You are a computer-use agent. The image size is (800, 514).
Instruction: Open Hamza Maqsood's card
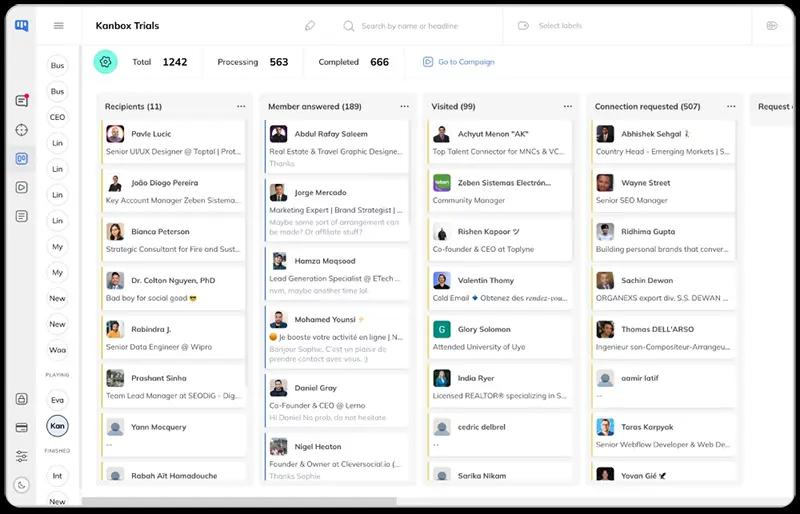click(x=337, y=274)
